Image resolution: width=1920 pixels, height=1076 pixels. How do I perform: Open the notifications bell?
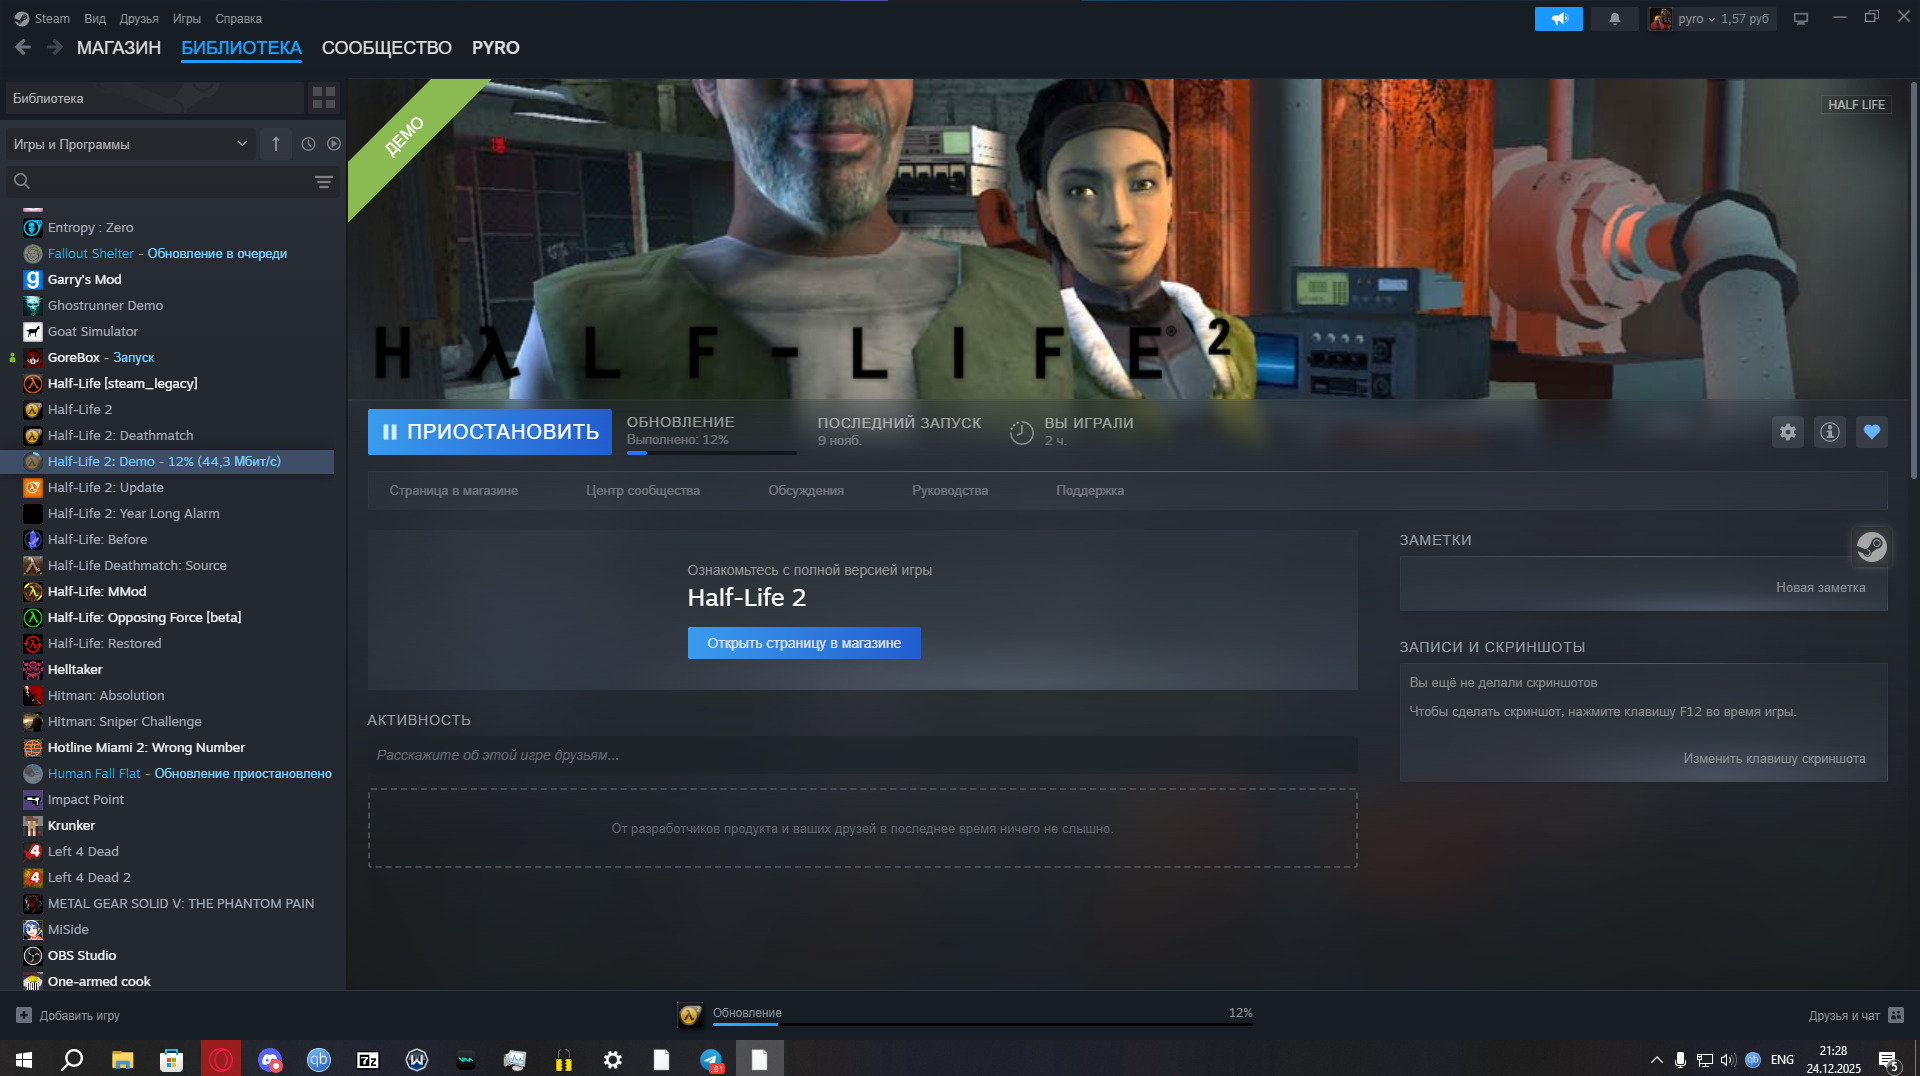coord(1614,19)
